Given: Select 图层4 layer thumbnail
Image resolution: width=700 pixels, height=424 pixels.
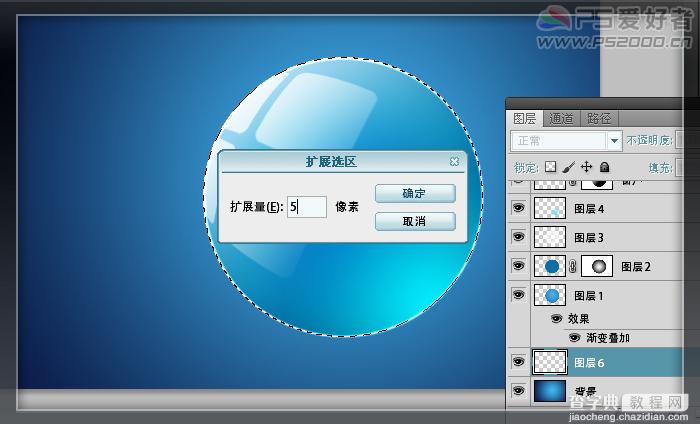Looking at the screenshot, I should pyautogui.click(x=550, y=208).
